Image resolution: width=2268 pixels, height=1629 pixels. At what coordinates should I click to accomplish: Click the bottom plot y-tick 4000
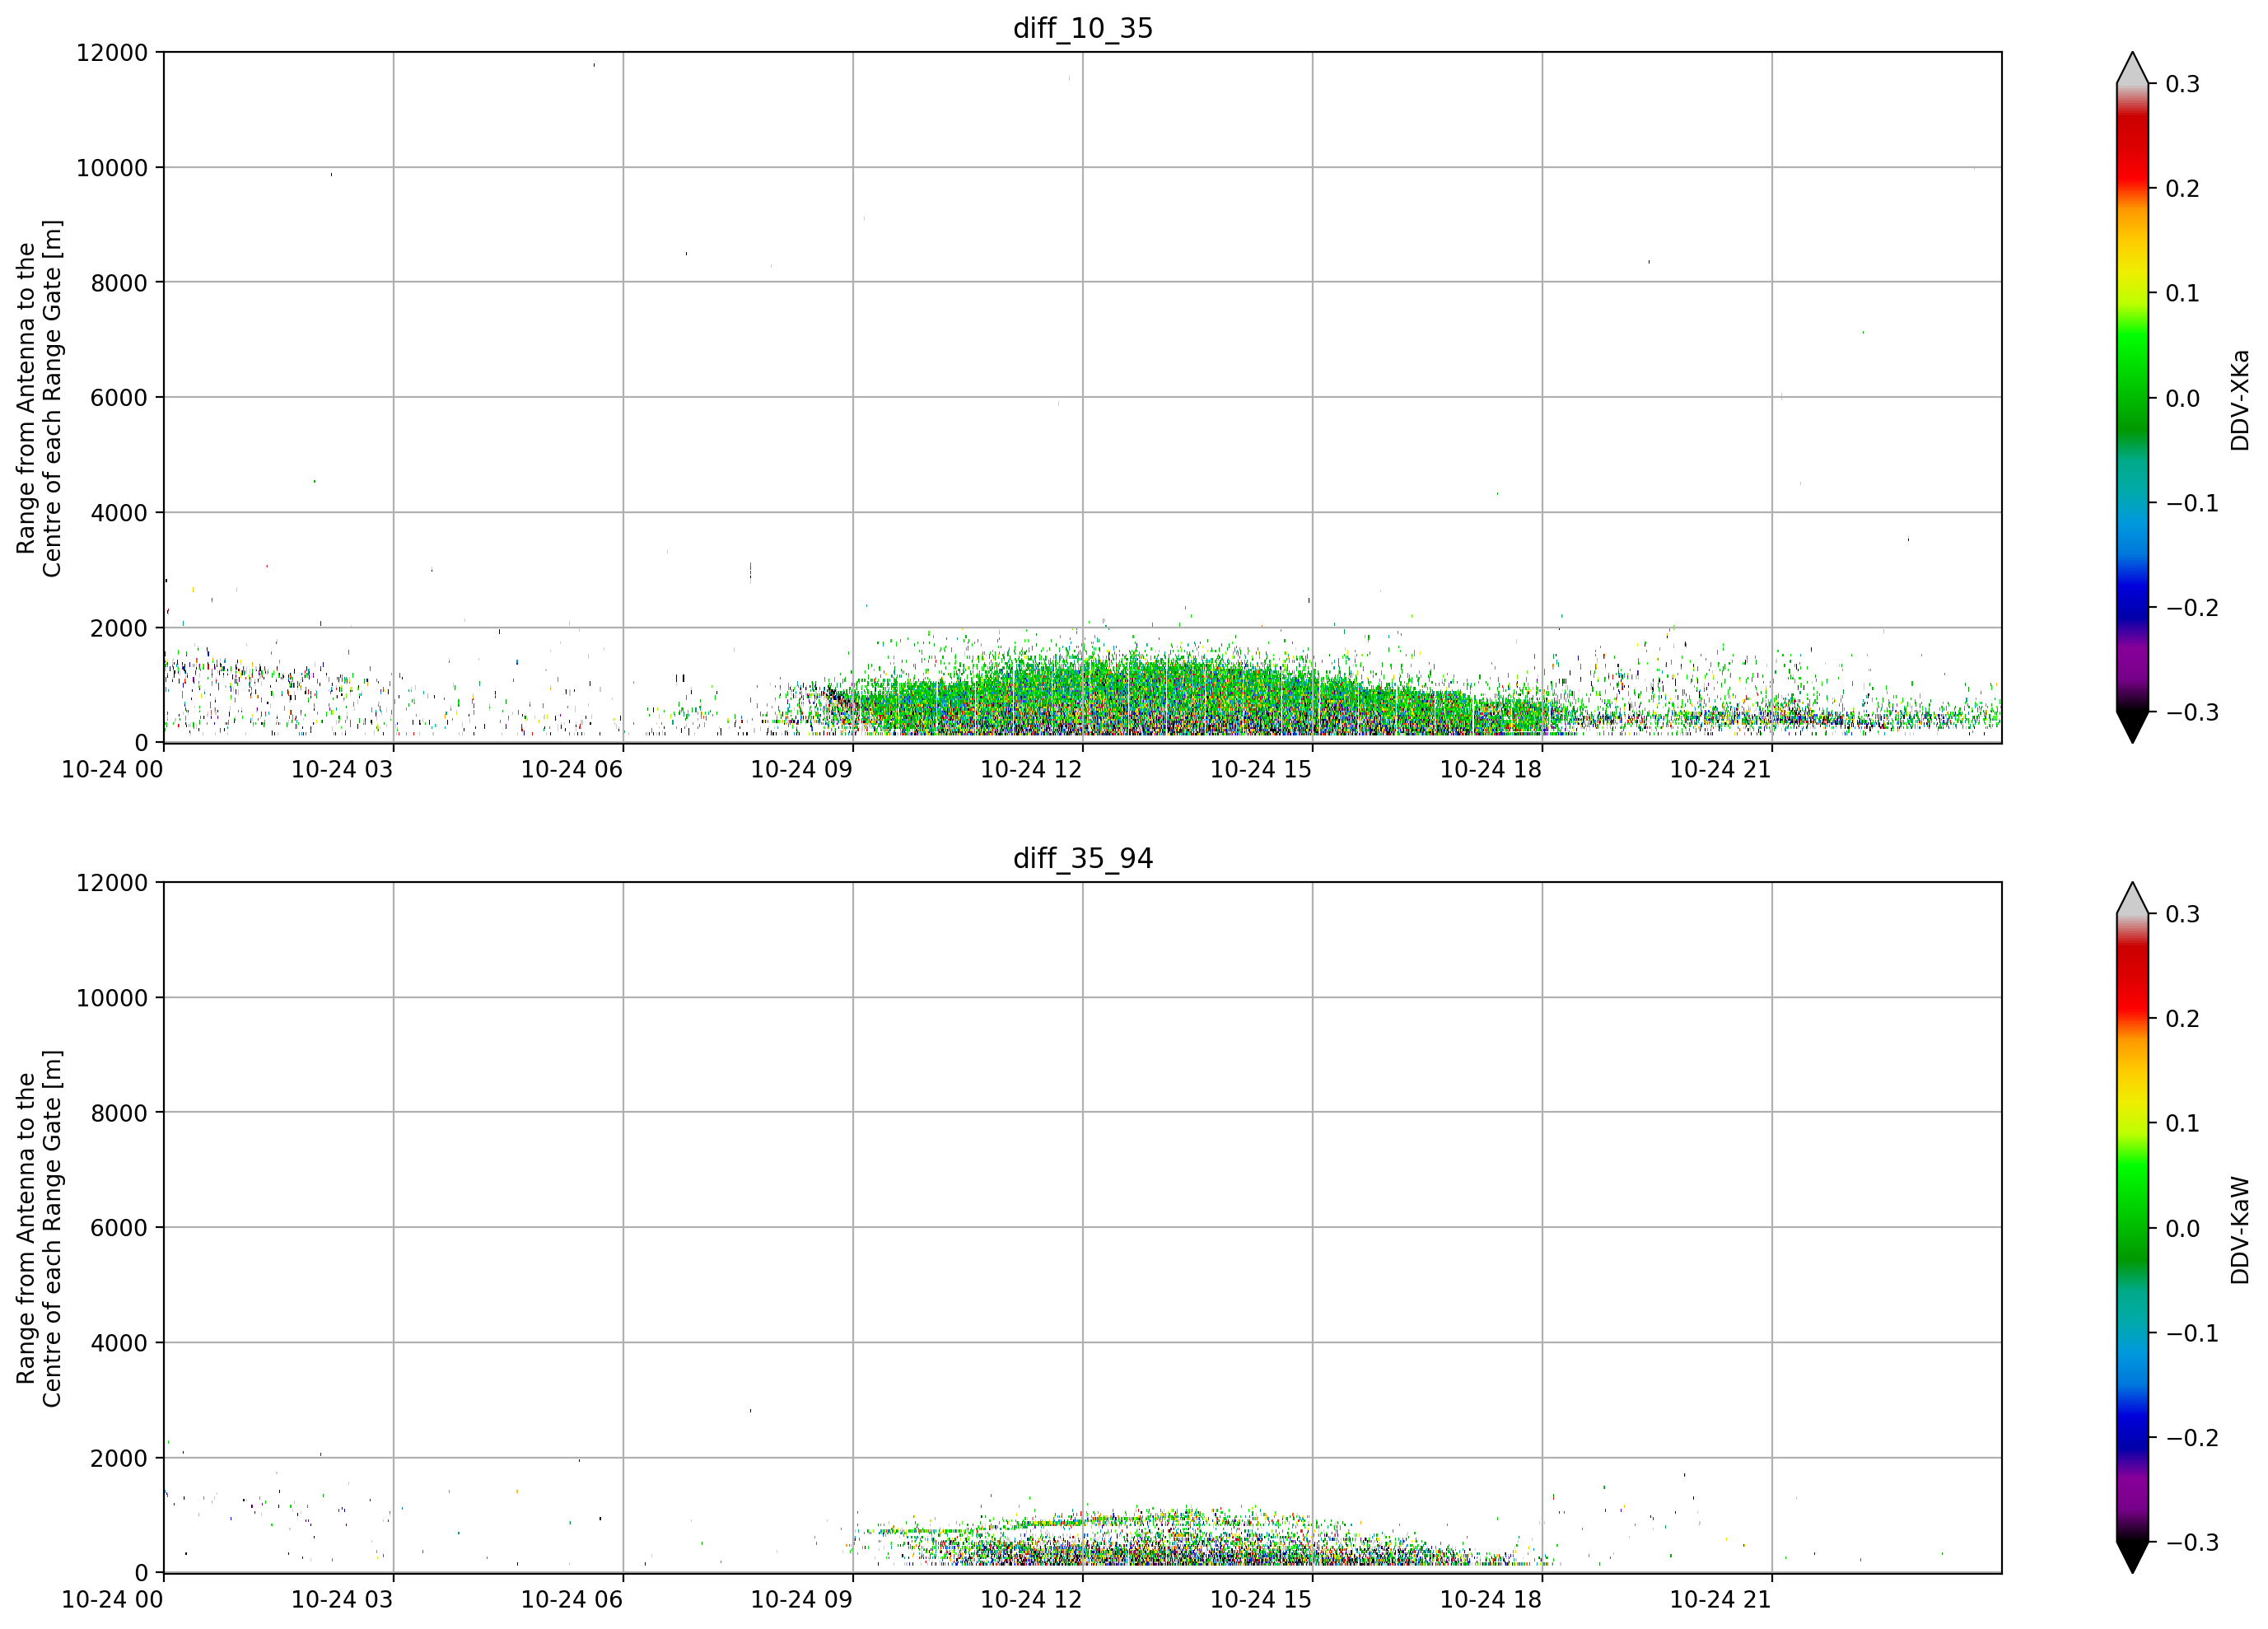coord(119,1343)
